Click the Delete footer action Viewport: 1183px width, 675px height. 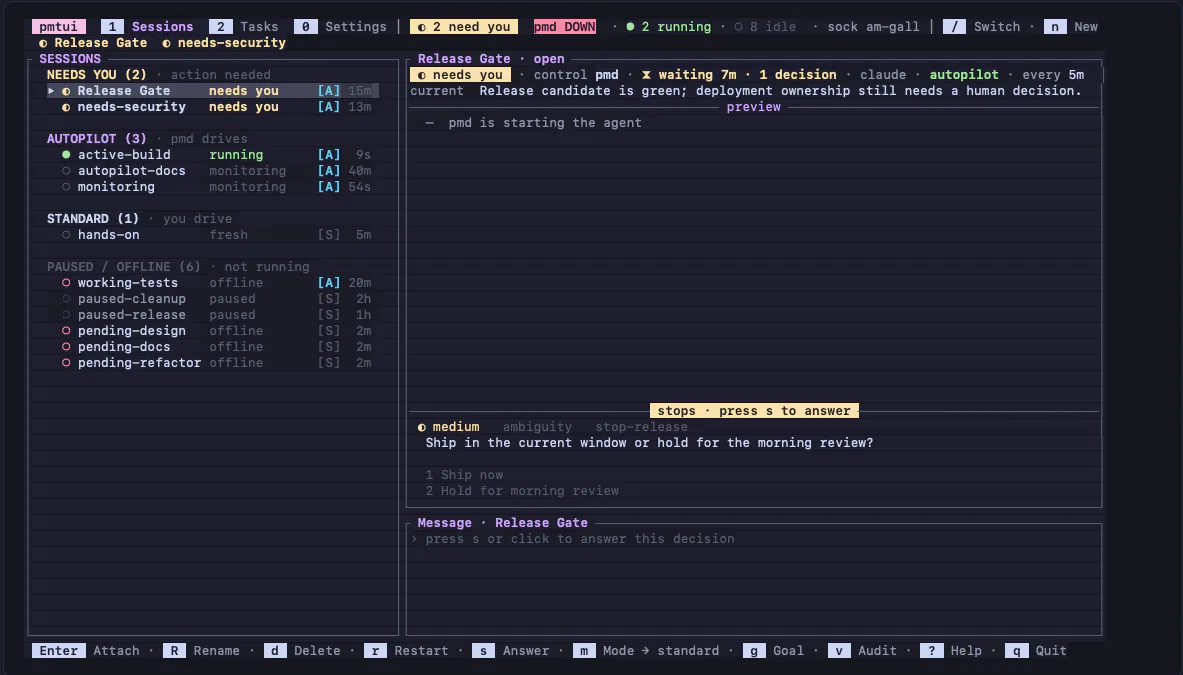pyautogui.click(x=302, y=650)
